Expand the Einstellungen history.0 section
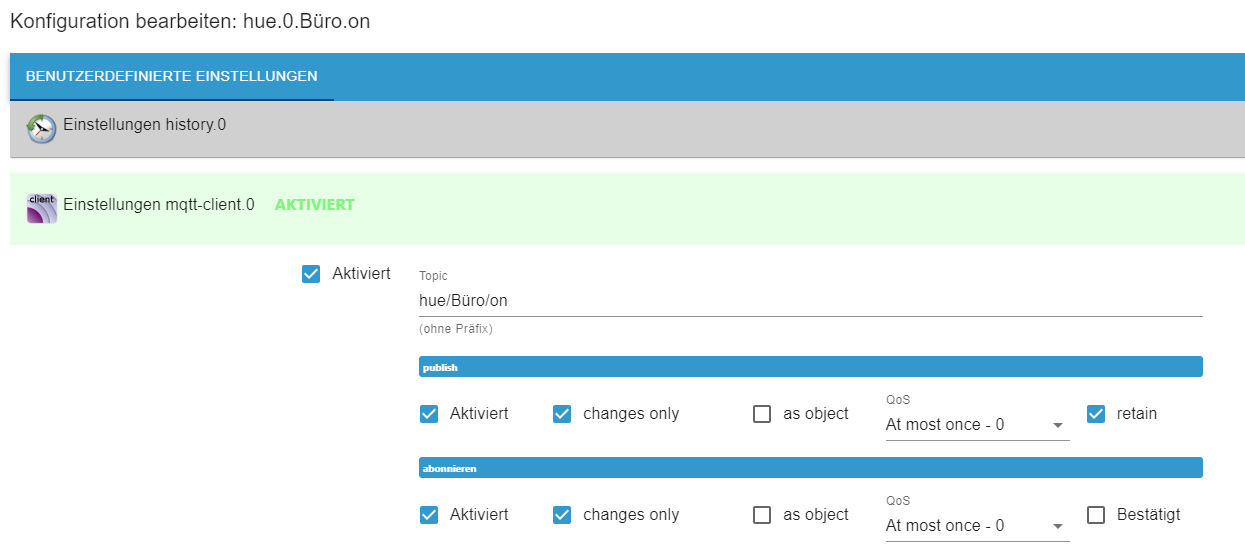The width and height of the screenshot is (1245, 556). tap(627, 128)
